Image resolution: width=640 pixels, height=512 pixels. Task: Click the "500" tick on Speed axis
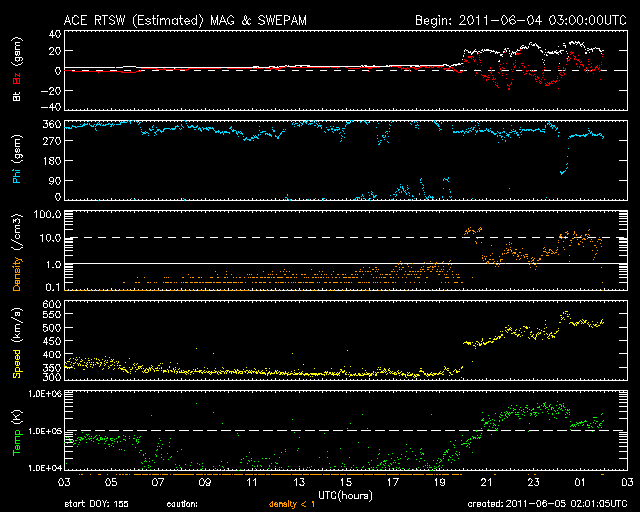(x=52, y=328)
